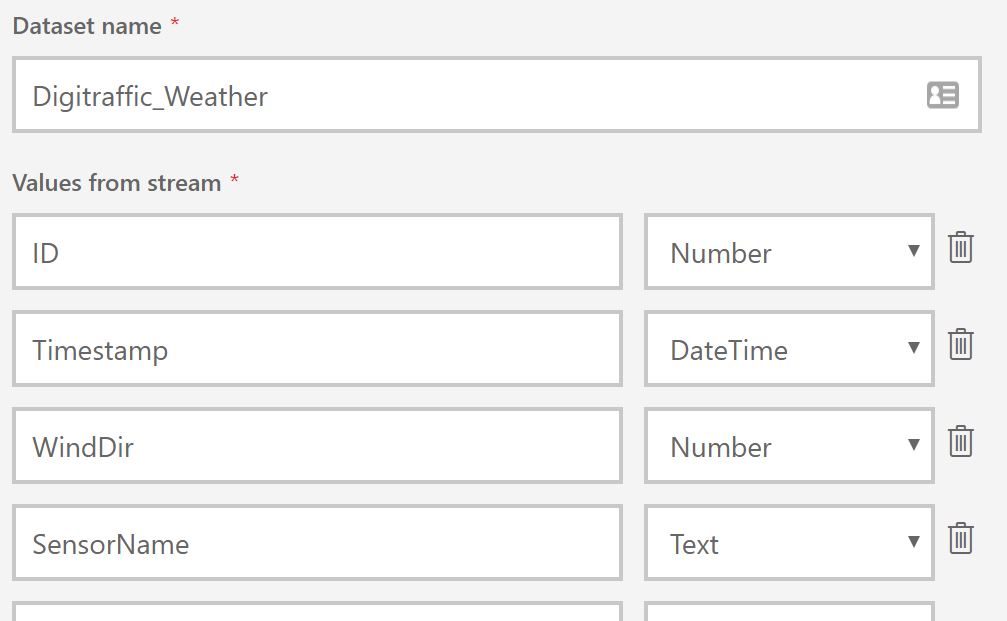Click the SensorName text field
Screen dimensions: 1007x621
pos(317,543)
